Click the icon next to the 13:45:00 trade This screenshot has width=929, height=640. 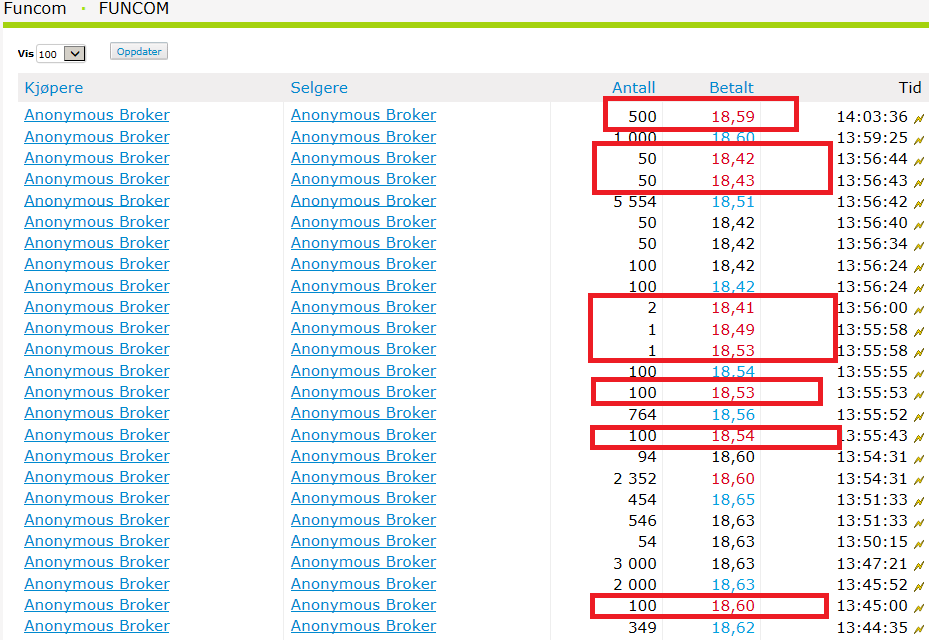(x=919, y=606)
